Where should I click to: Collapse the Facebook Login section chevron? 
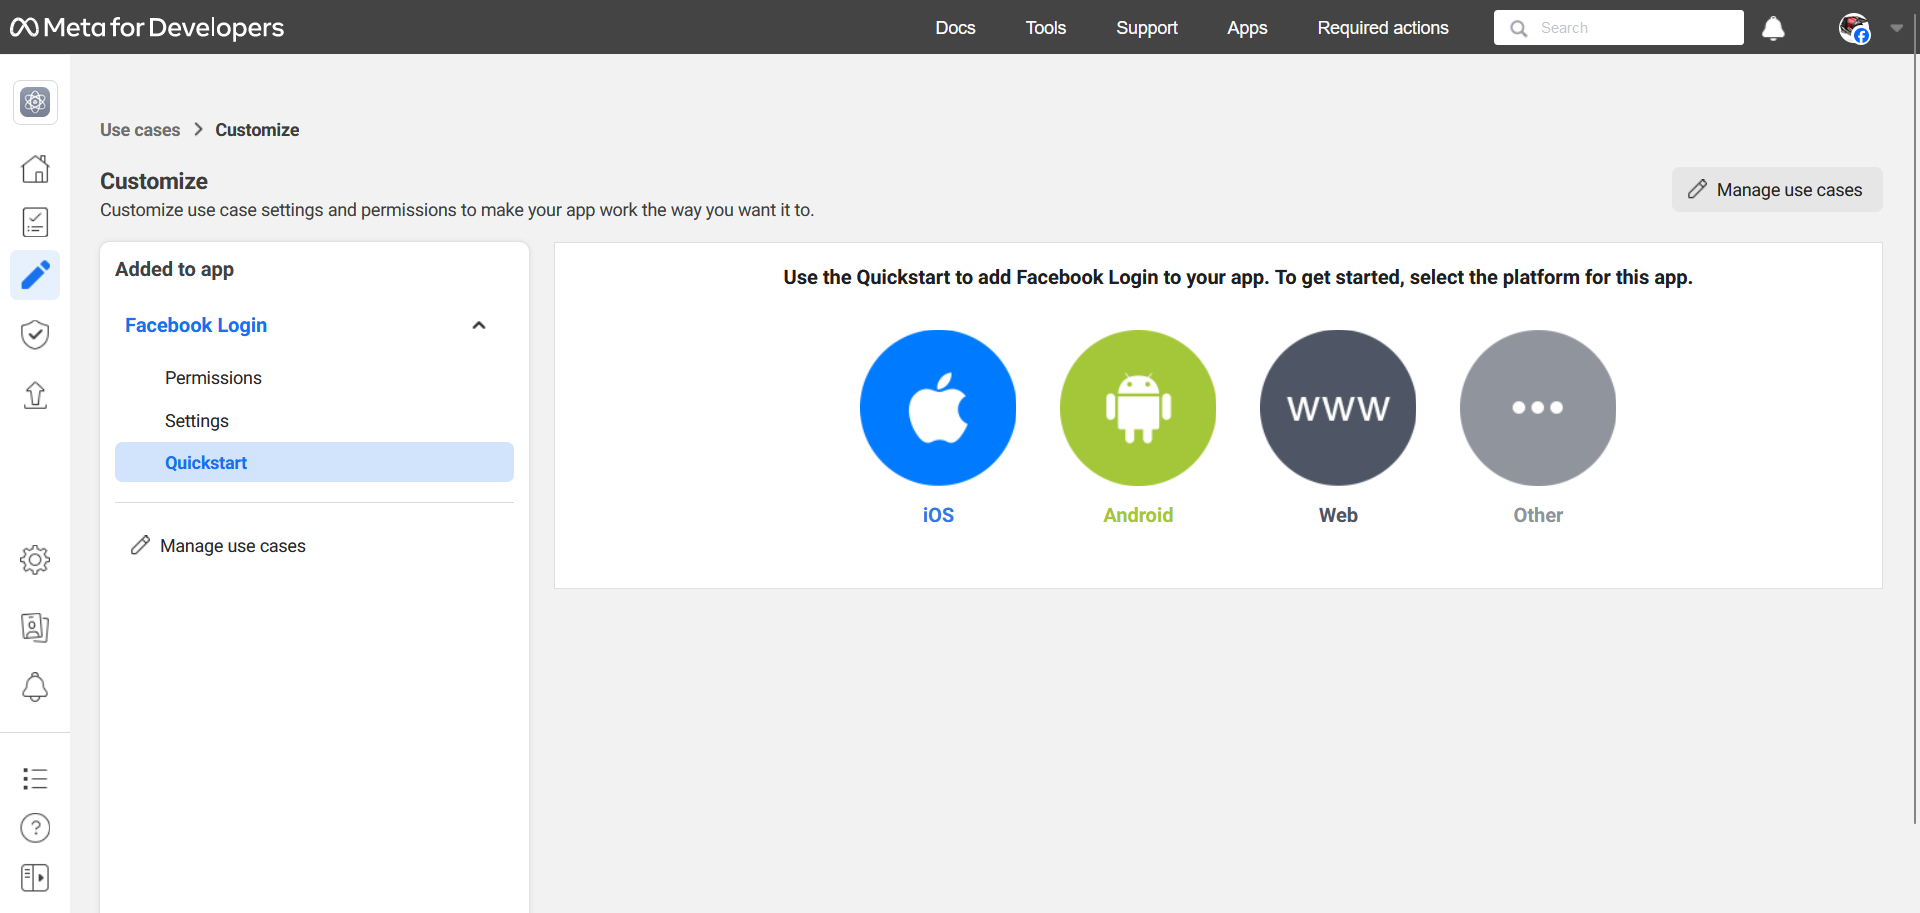tap(479, 325)
